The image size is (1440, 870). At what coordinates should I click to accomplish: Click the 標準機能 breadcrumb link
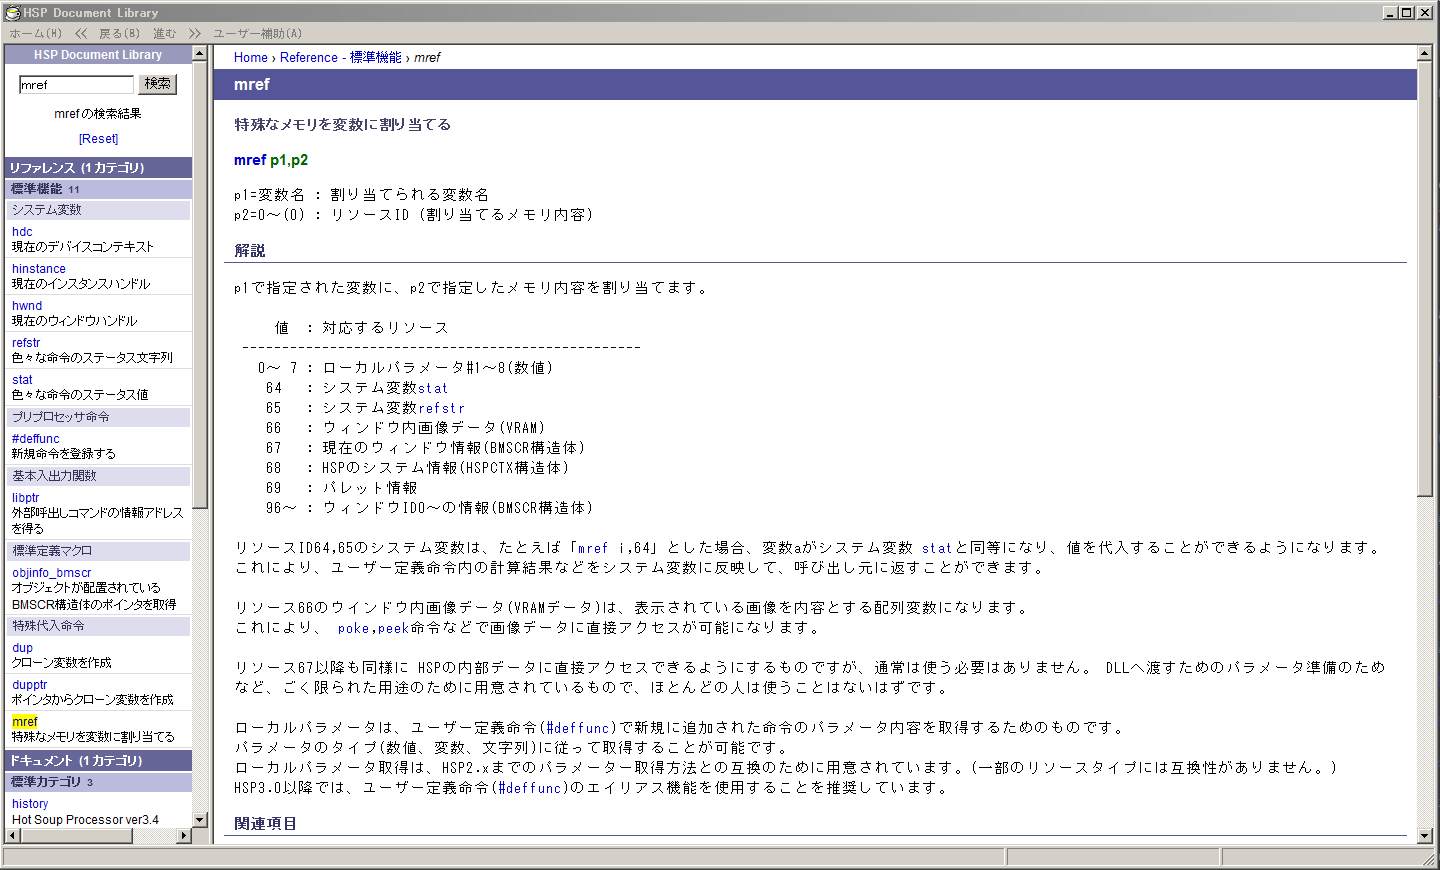click(x=376, y=58)
